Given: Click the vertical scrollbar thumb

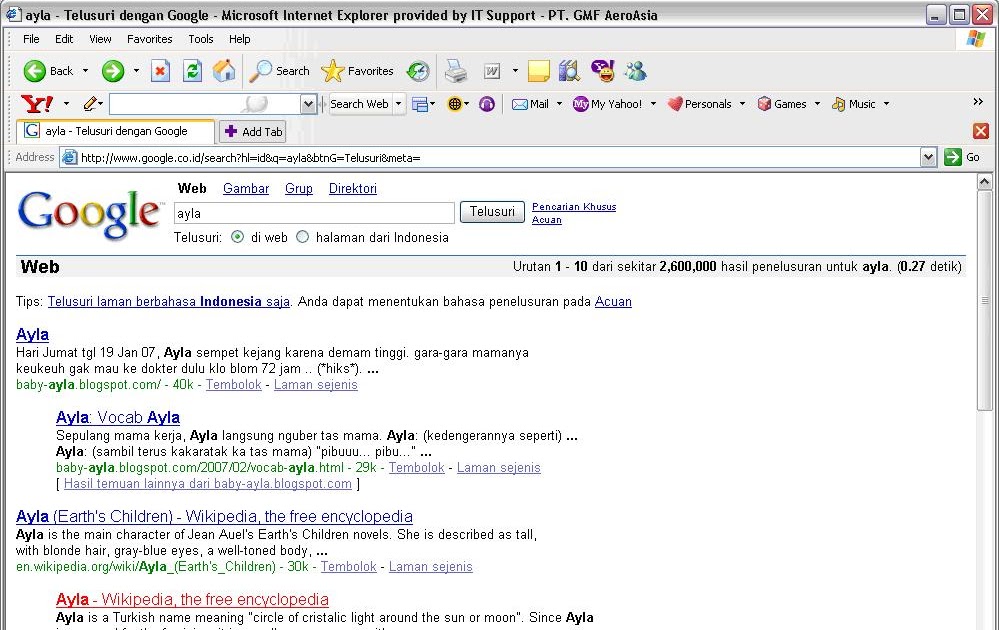Looking at the screenshot, I should point(984,300).
